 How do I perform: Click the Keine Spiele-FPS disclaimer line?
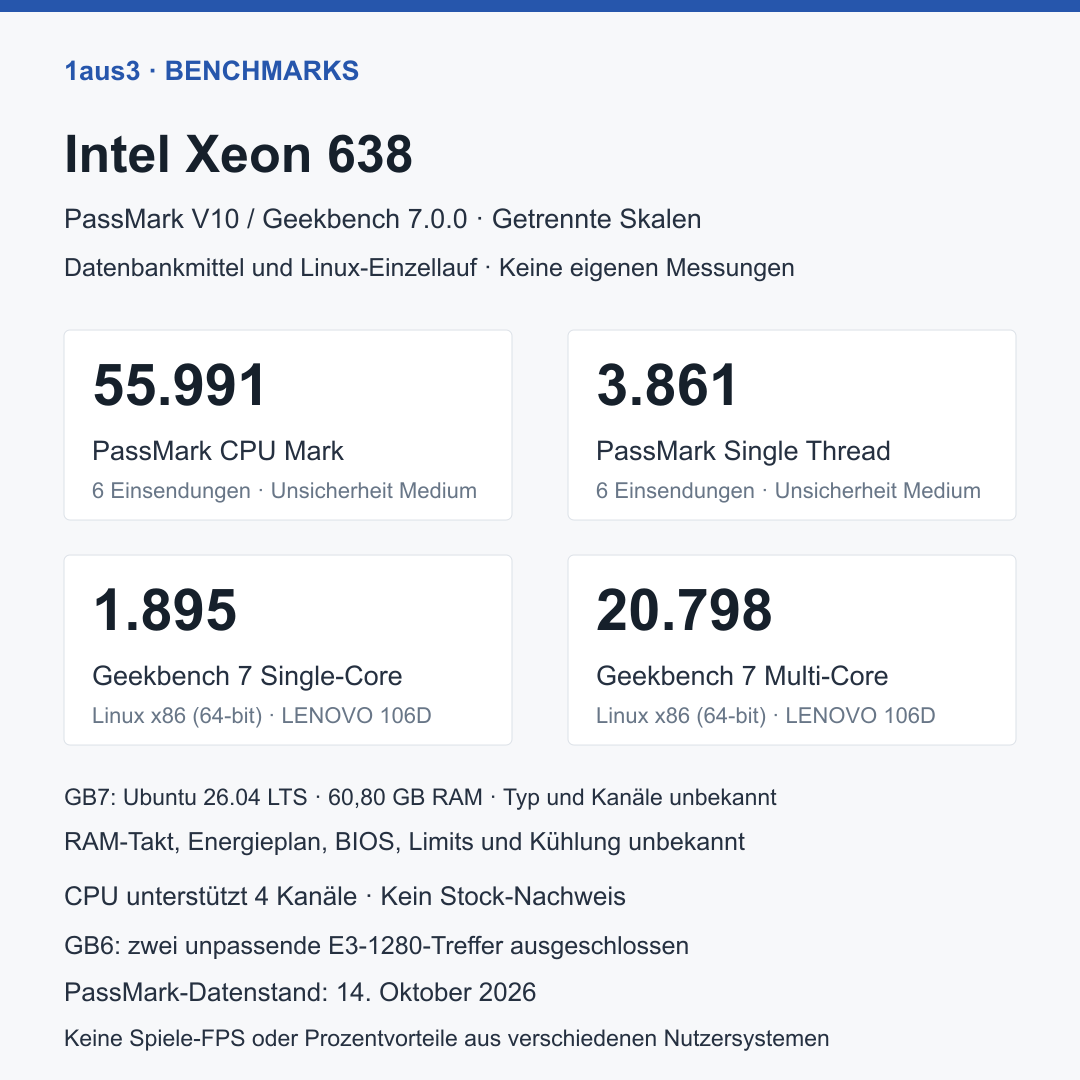click(446, 1038)
